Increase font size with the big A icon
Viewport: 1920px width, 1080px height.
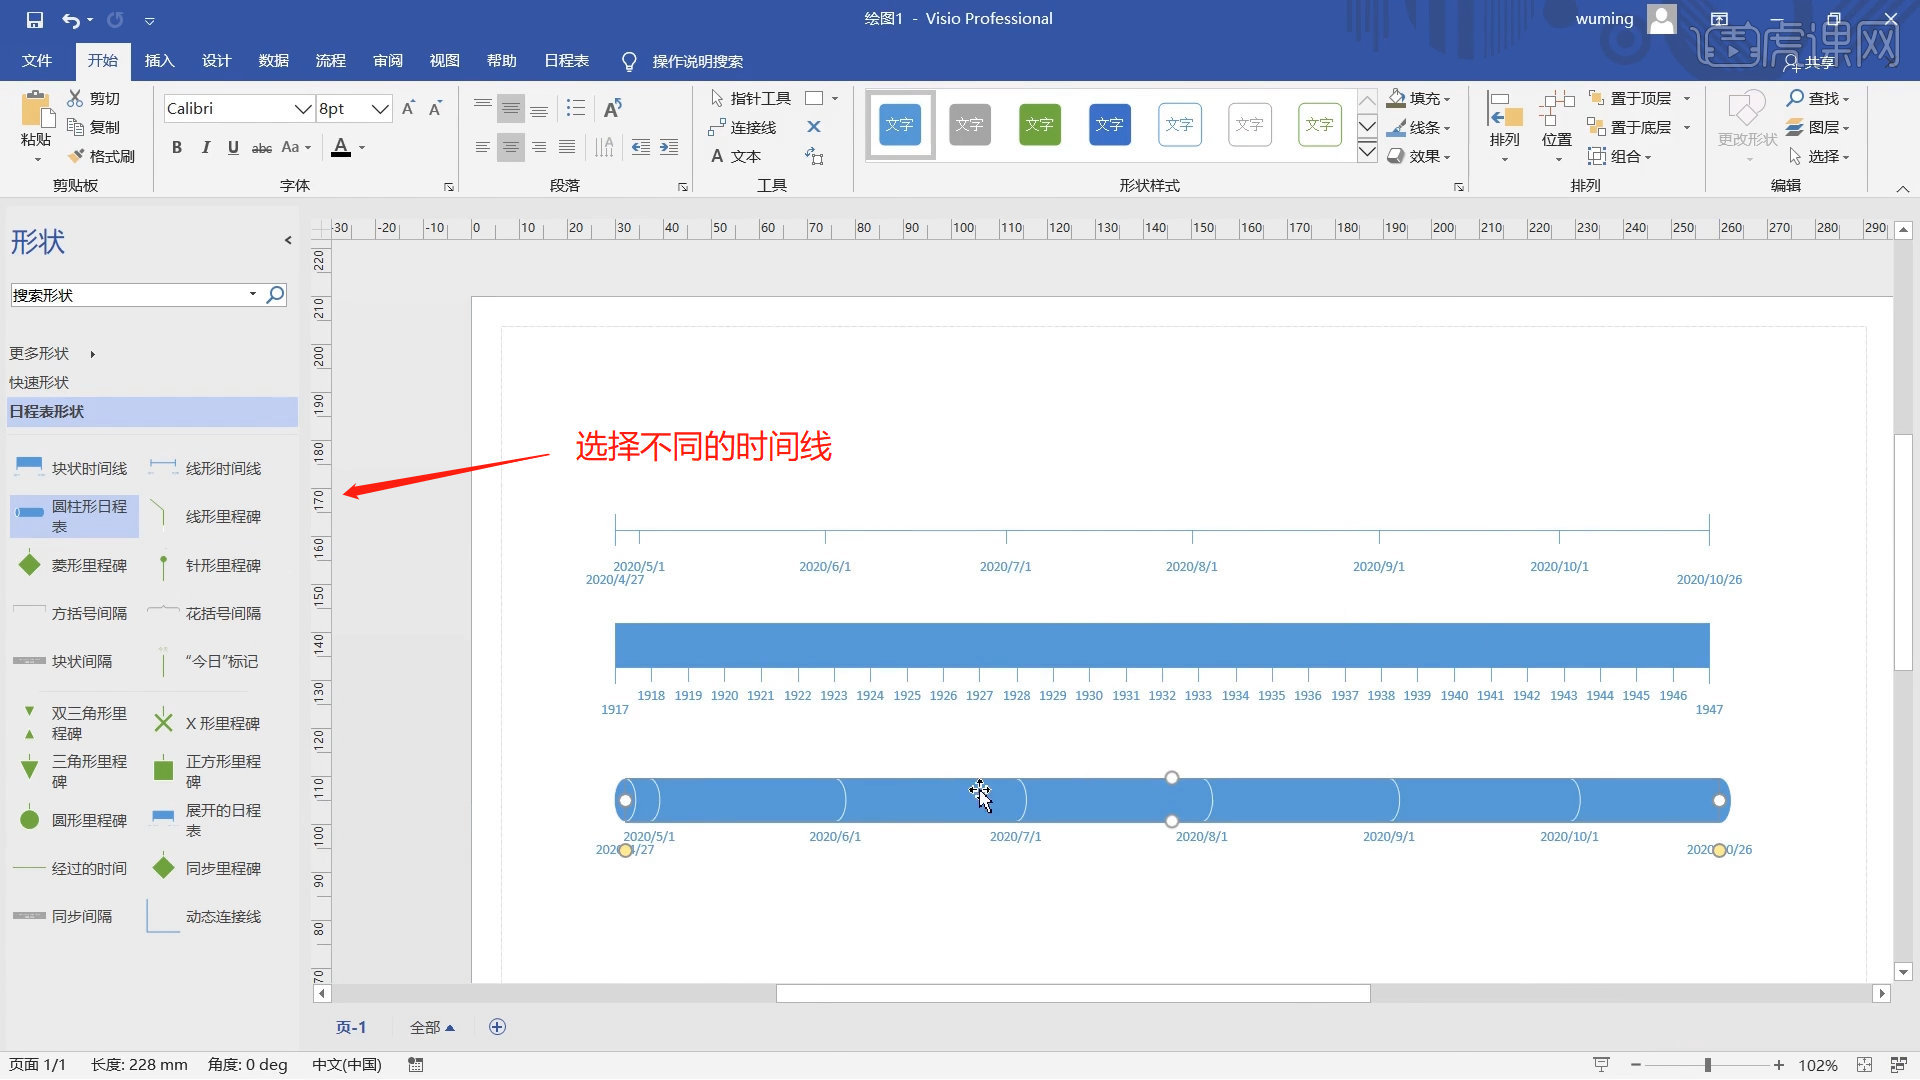(407, 108)
